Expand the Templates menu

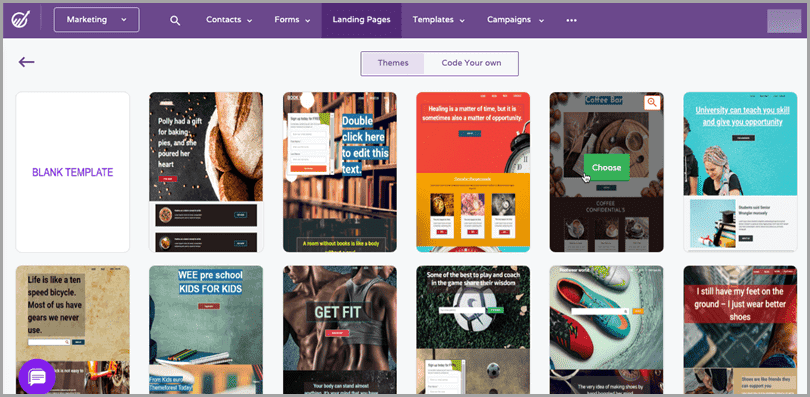pyautogui.click(x=438, y=20)
